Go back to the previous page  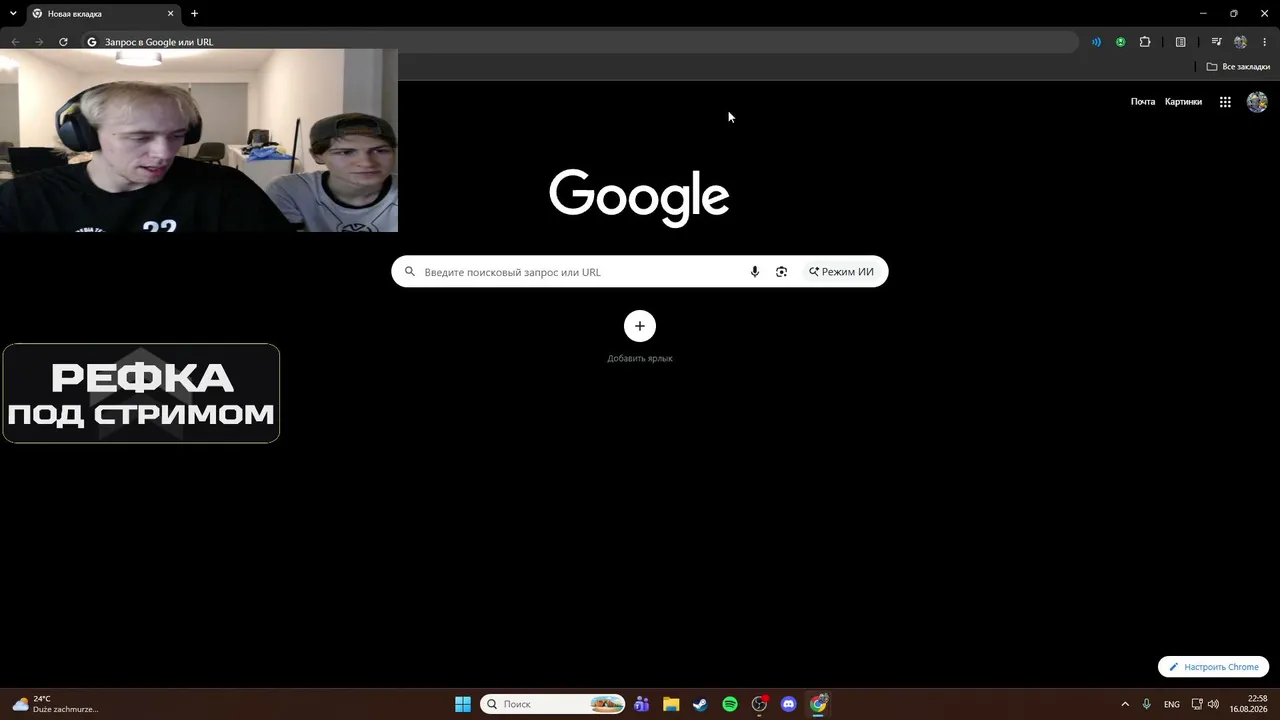15,42
